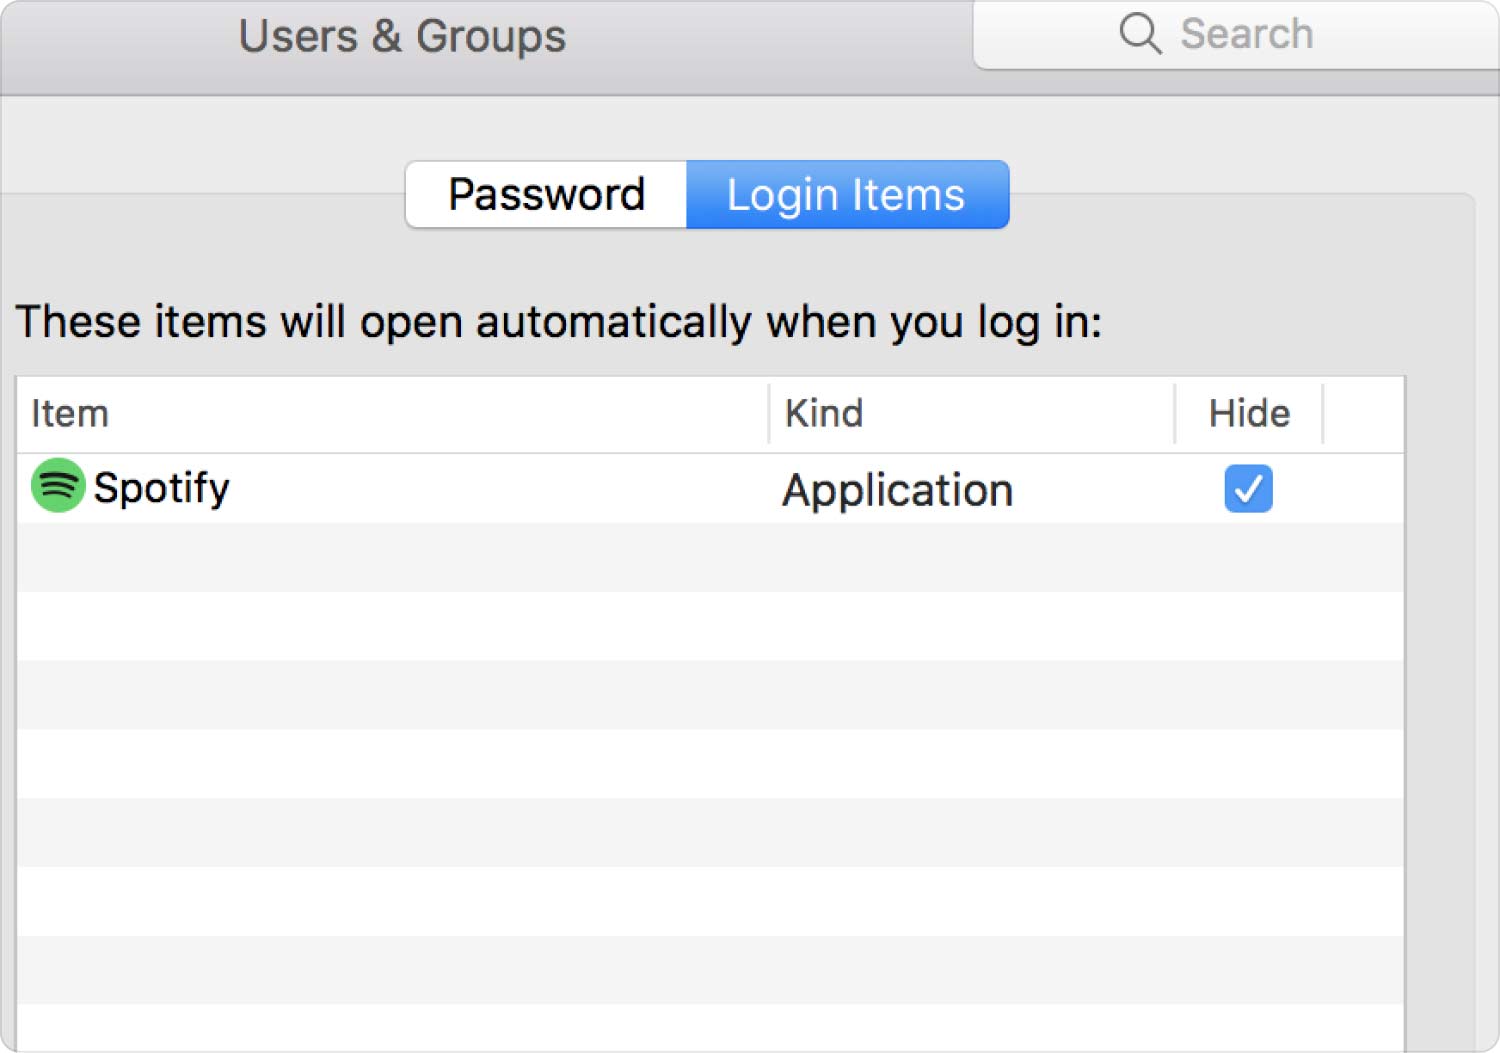Sort by the Item column header
The image size is (1500, 1053).
point(392,414)
